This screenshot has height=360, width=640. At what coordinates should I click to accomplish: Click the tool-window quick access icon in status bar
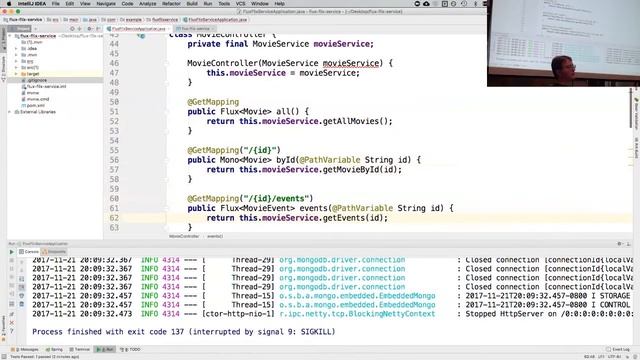click(4, 356)
